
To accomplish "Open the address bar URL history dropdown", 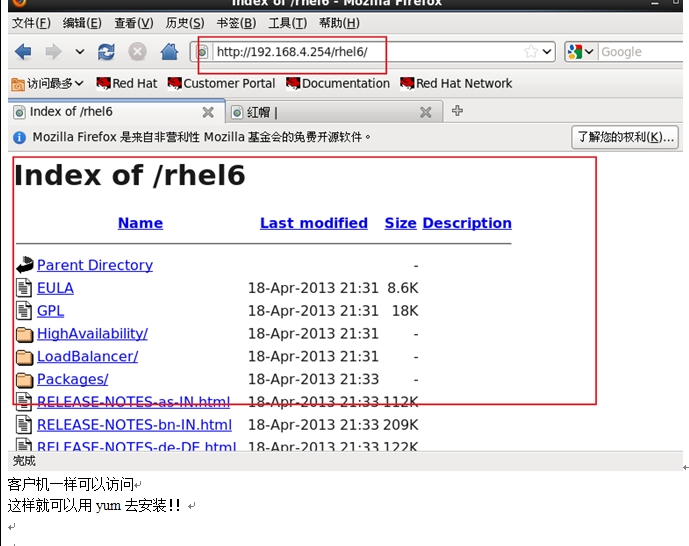I will (x=547, y=52).
